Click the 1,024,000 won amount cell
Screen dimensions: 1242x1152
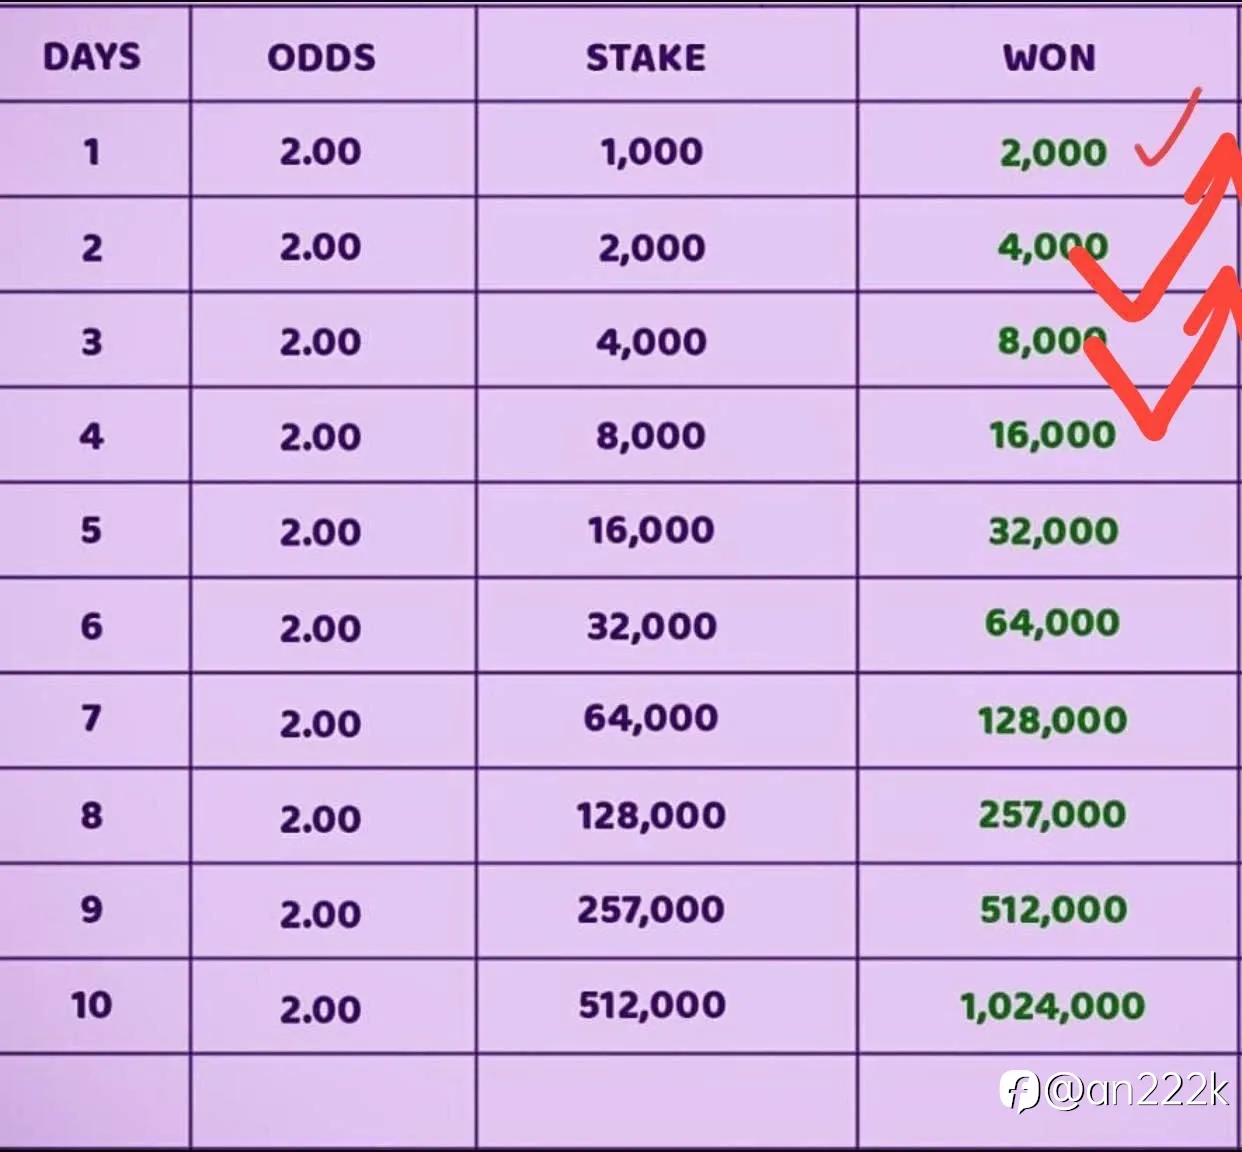tap(1052, 1006)
